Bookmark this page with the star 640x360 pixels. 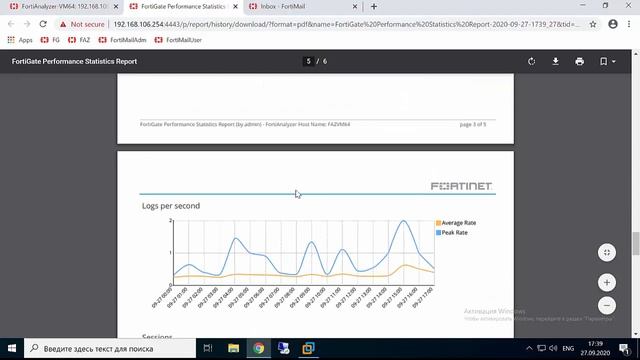tap(593, 24)
